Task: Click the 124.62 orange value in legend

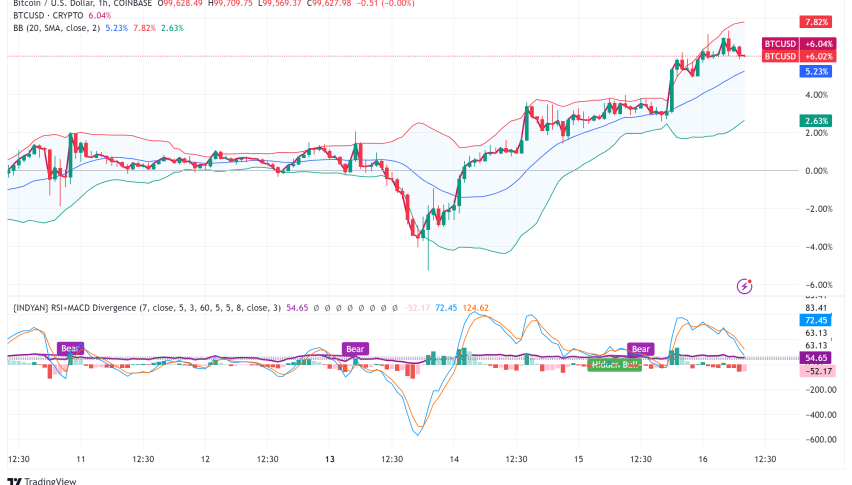Action: (475, 307)
